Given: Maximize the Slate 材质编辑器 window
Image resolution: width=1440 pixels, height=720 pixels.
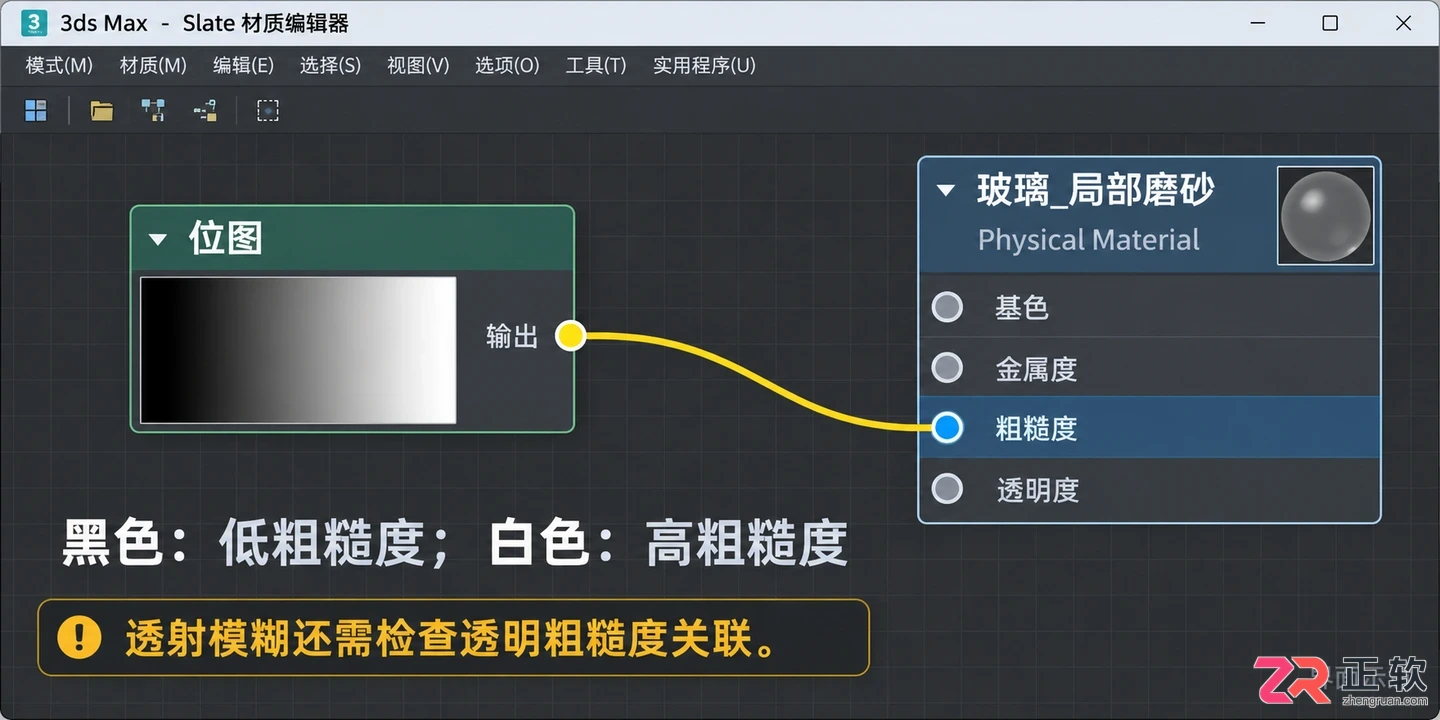Looking at the screenshot, I should 1330,23.
